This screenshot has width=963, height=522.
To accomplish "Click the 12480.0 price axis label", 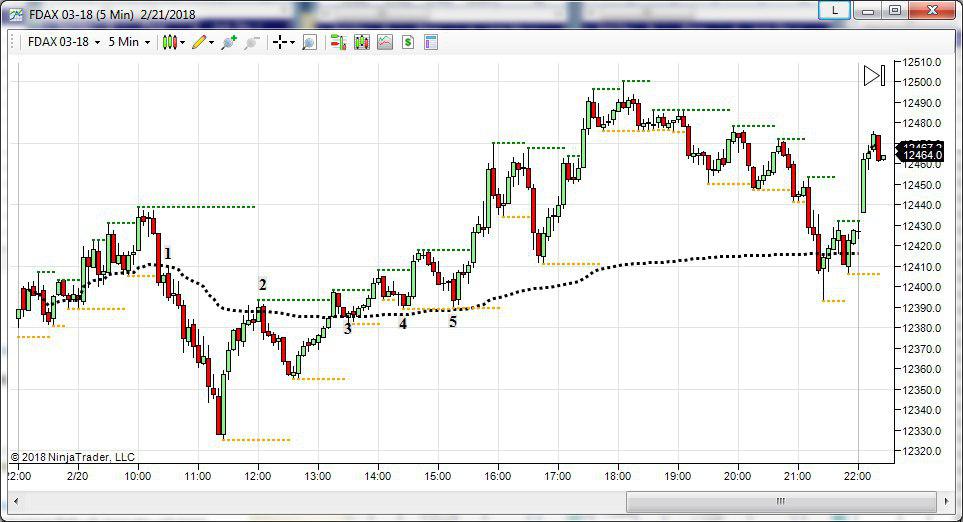I will (922, 123).
